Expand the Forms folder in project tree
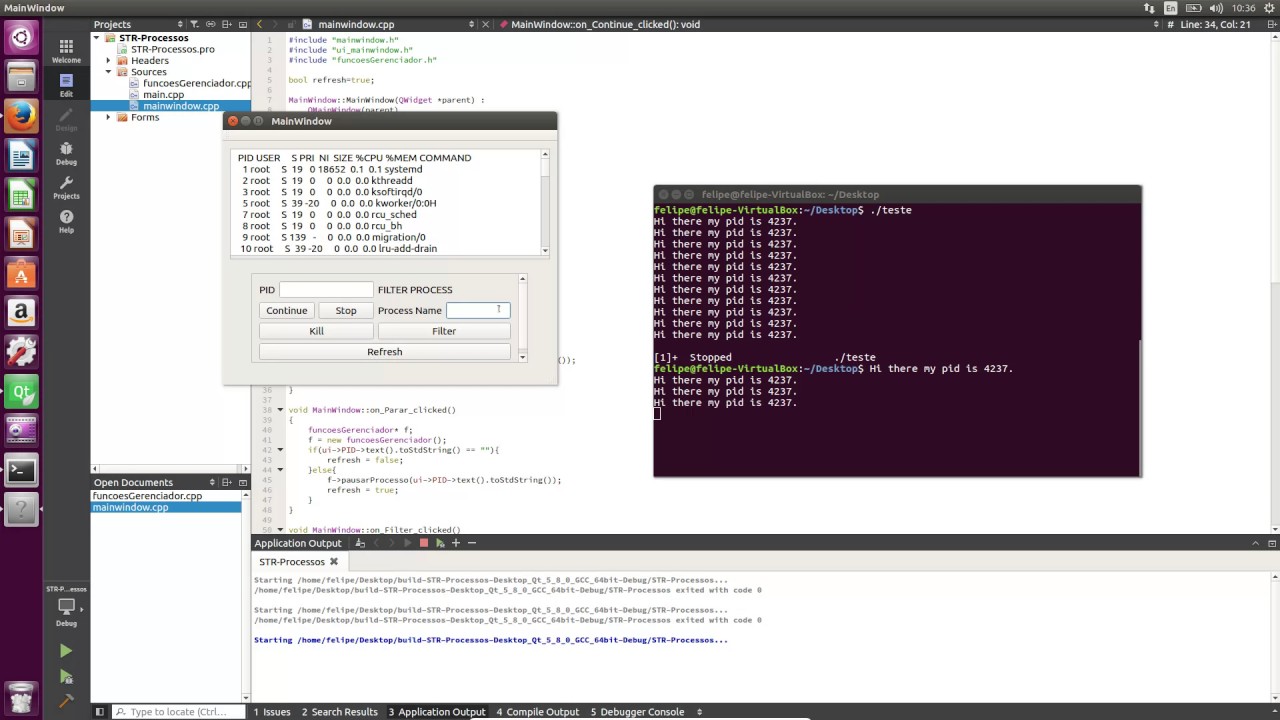1280x720 pixels. 108,118
